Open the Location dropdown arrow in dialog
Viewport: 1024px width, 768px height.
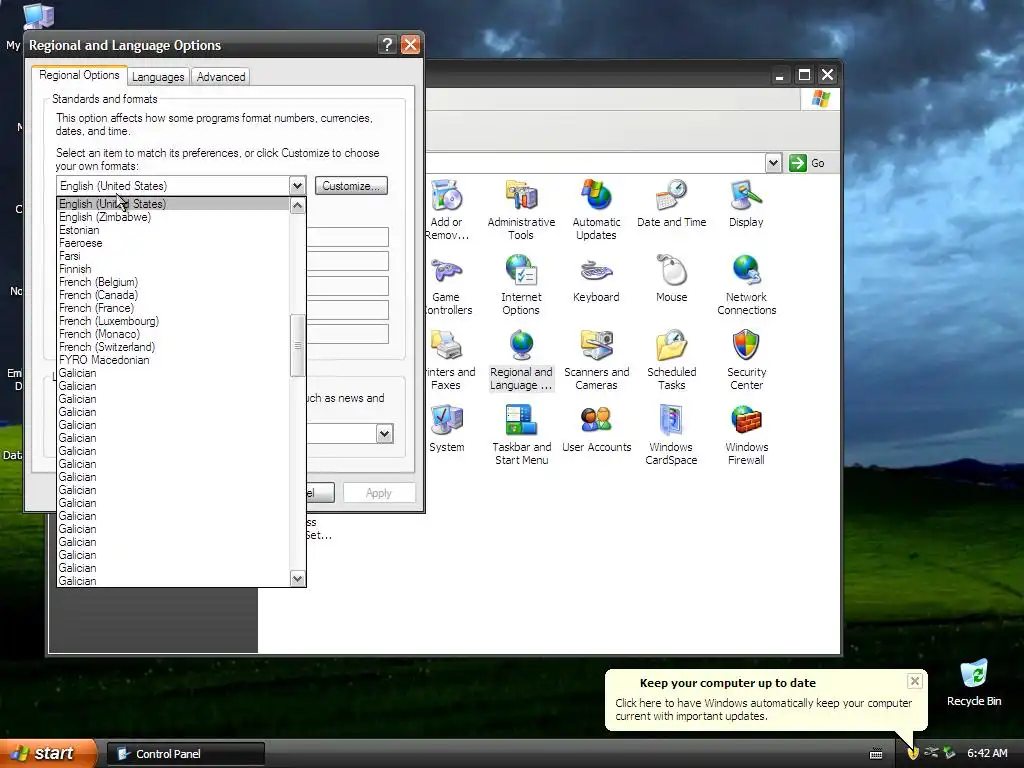pyautogui.click(x=384, y=434)
